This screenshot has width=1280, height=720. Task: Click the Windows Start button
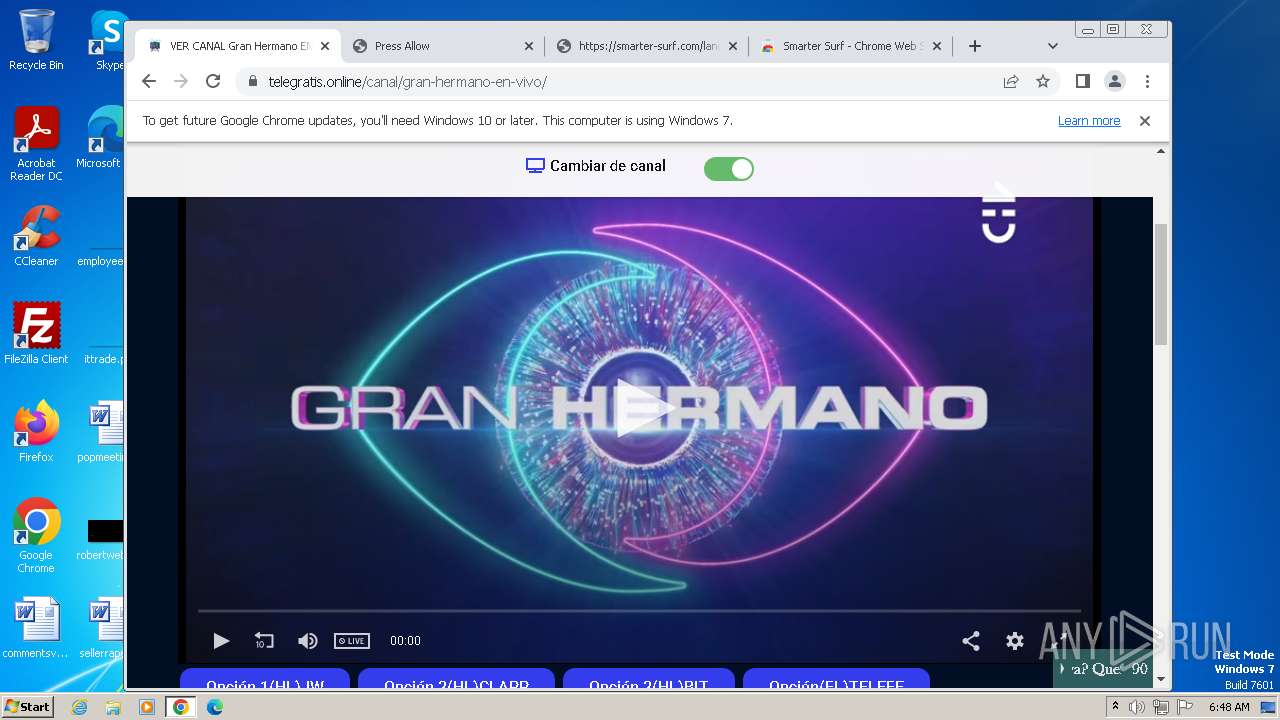point(27,706)
